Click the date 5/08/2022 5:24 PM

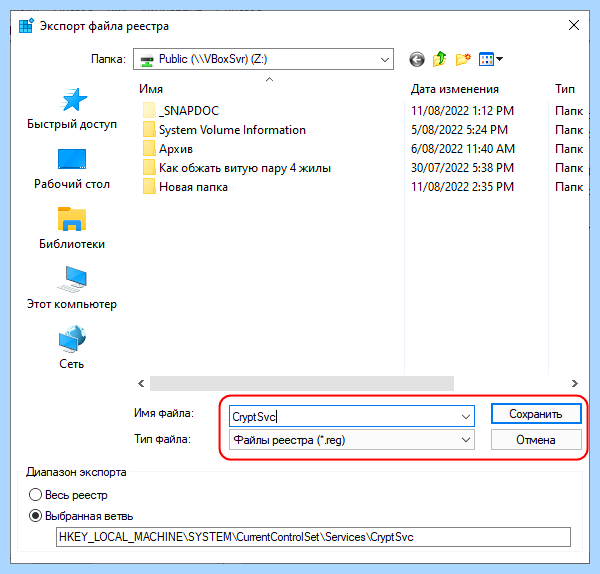(459, 130)
